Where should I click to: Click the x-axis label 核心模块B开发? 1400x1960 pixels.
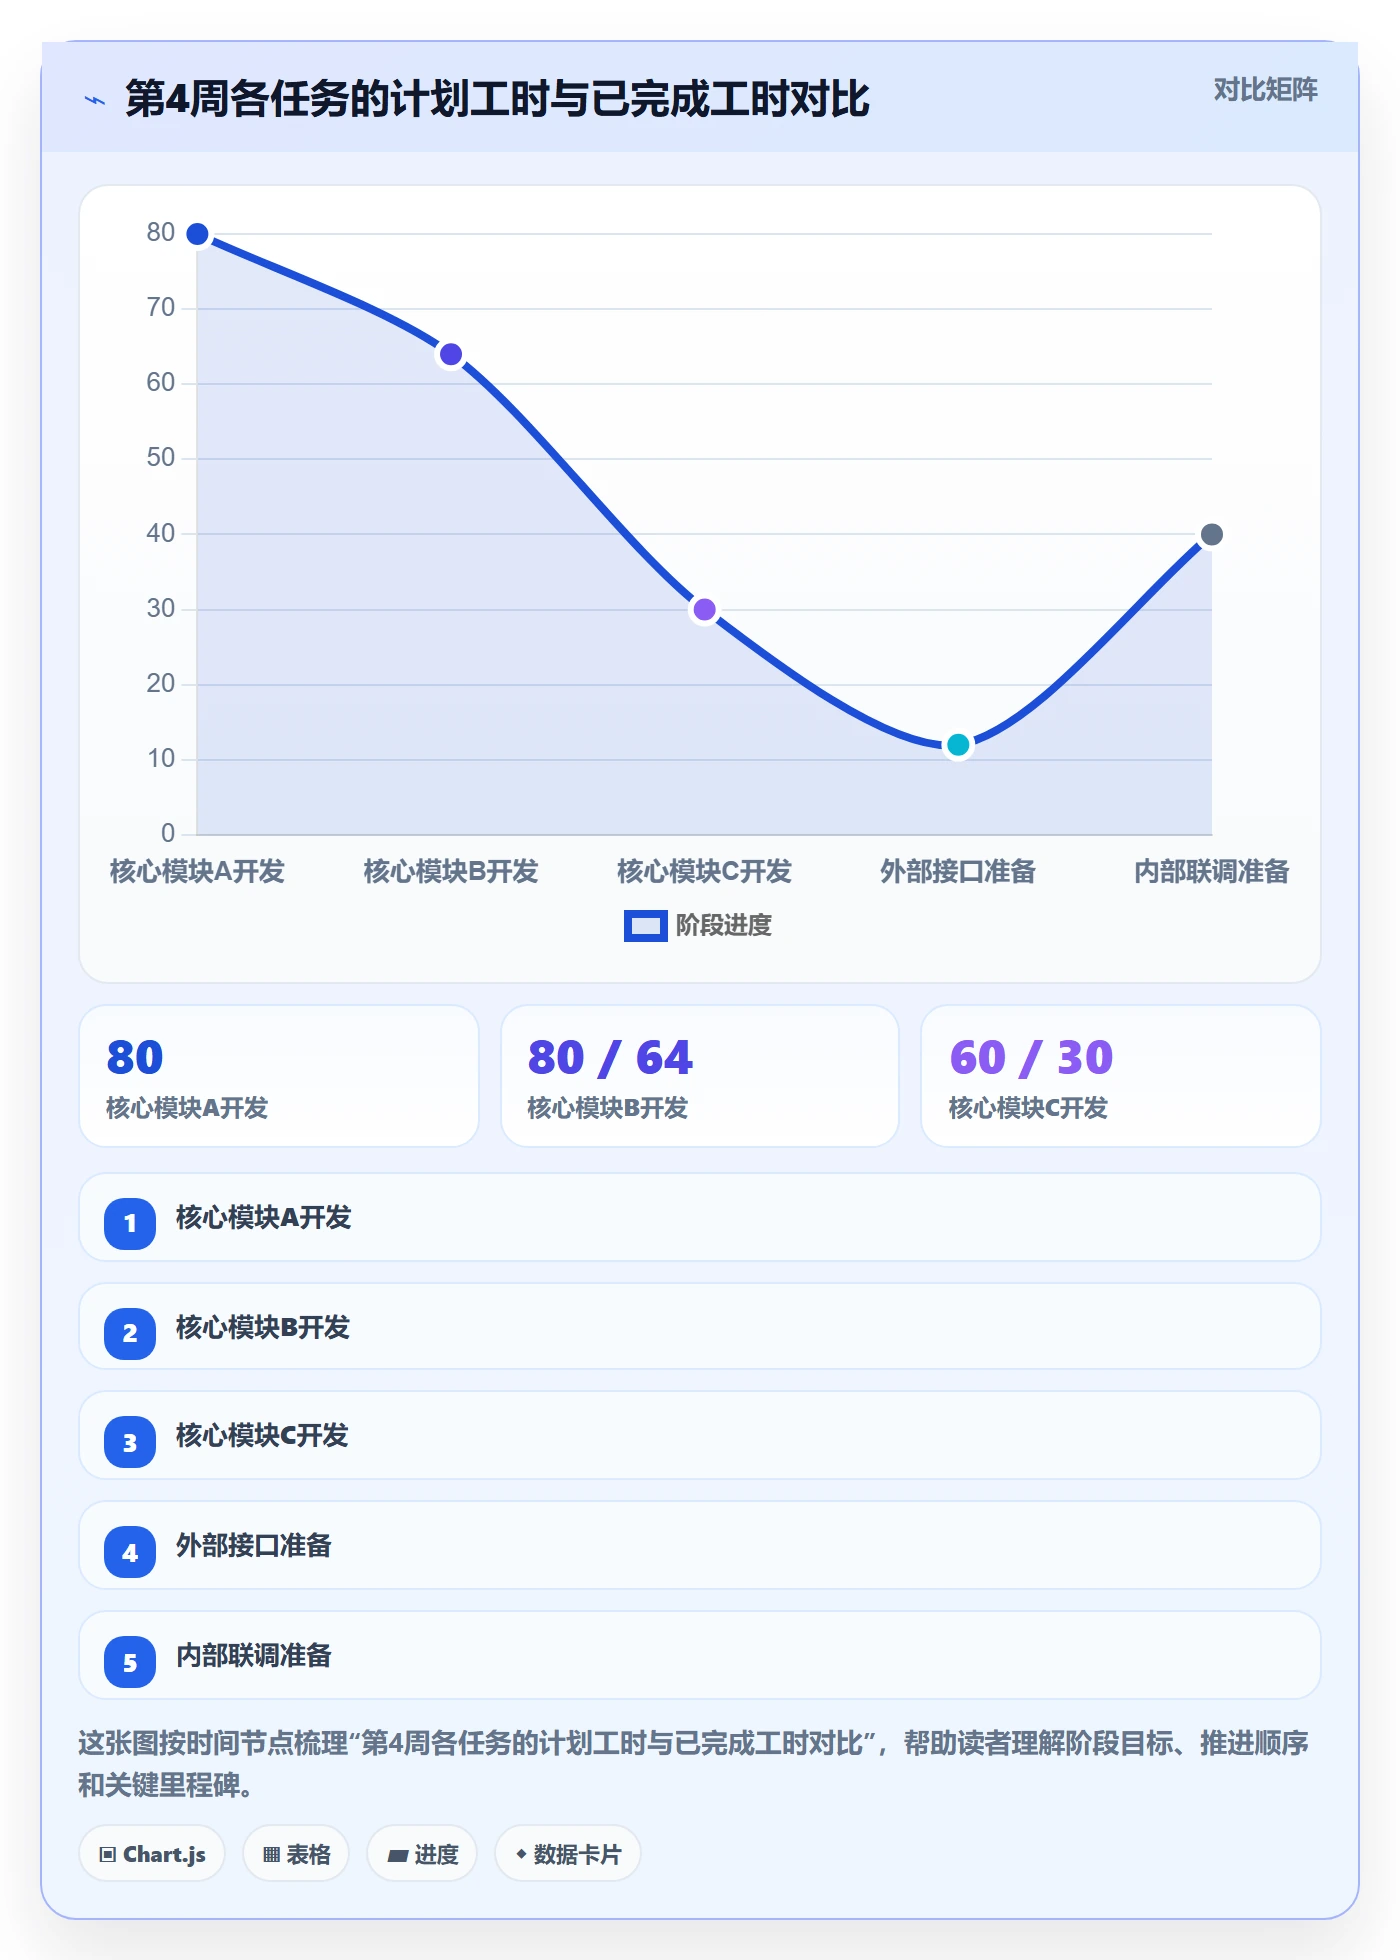451,871
